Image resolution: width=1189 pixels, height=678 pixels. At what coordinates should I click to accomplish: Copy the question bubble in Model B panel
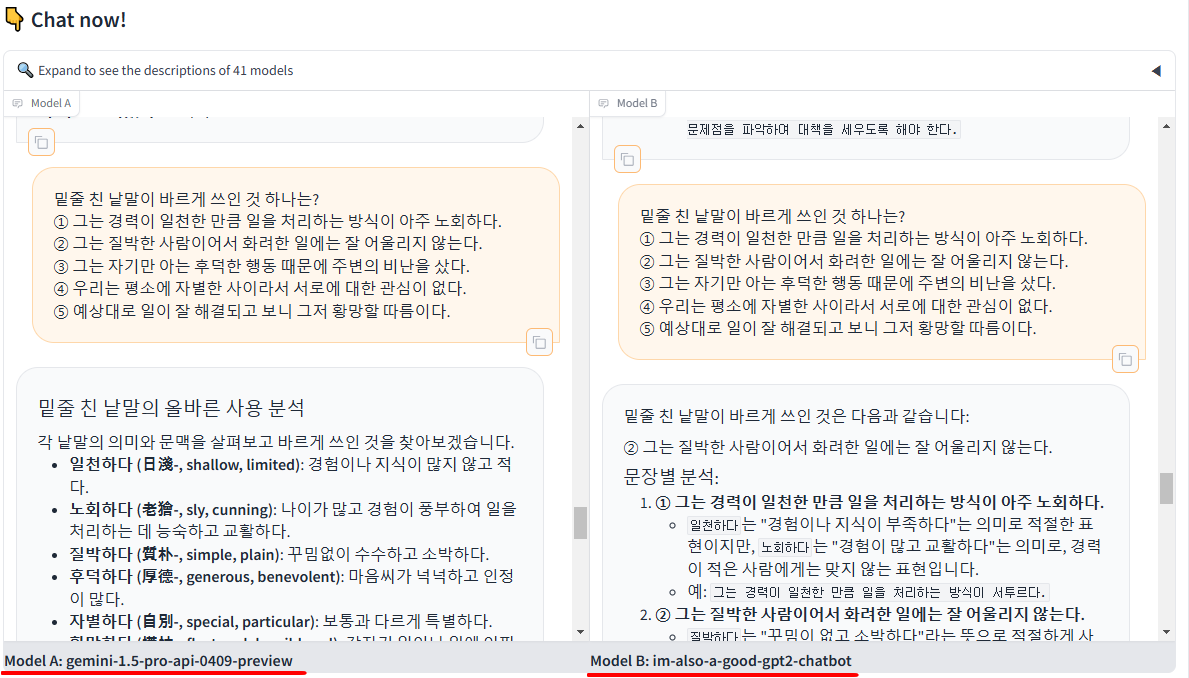1125,359
